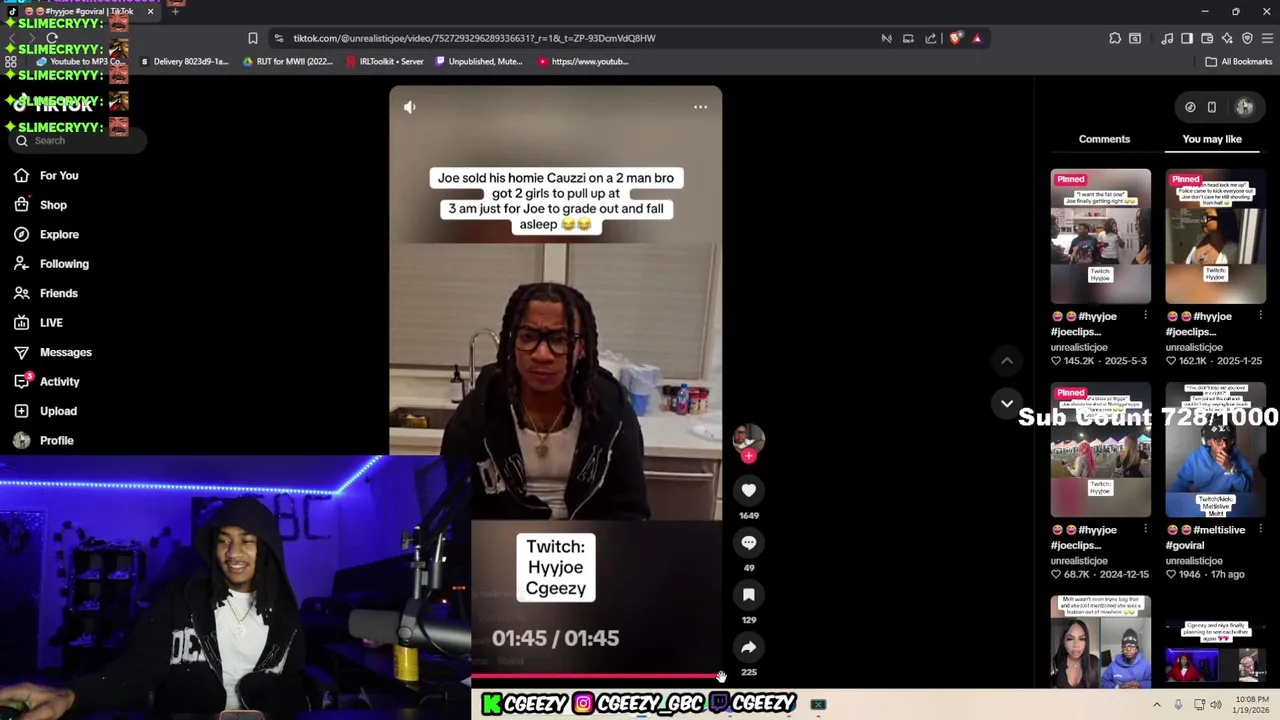Open the https://www.youtub bookmark
Image resolution: width=1280 pixels, height=720 pixels.
(583, 61)
